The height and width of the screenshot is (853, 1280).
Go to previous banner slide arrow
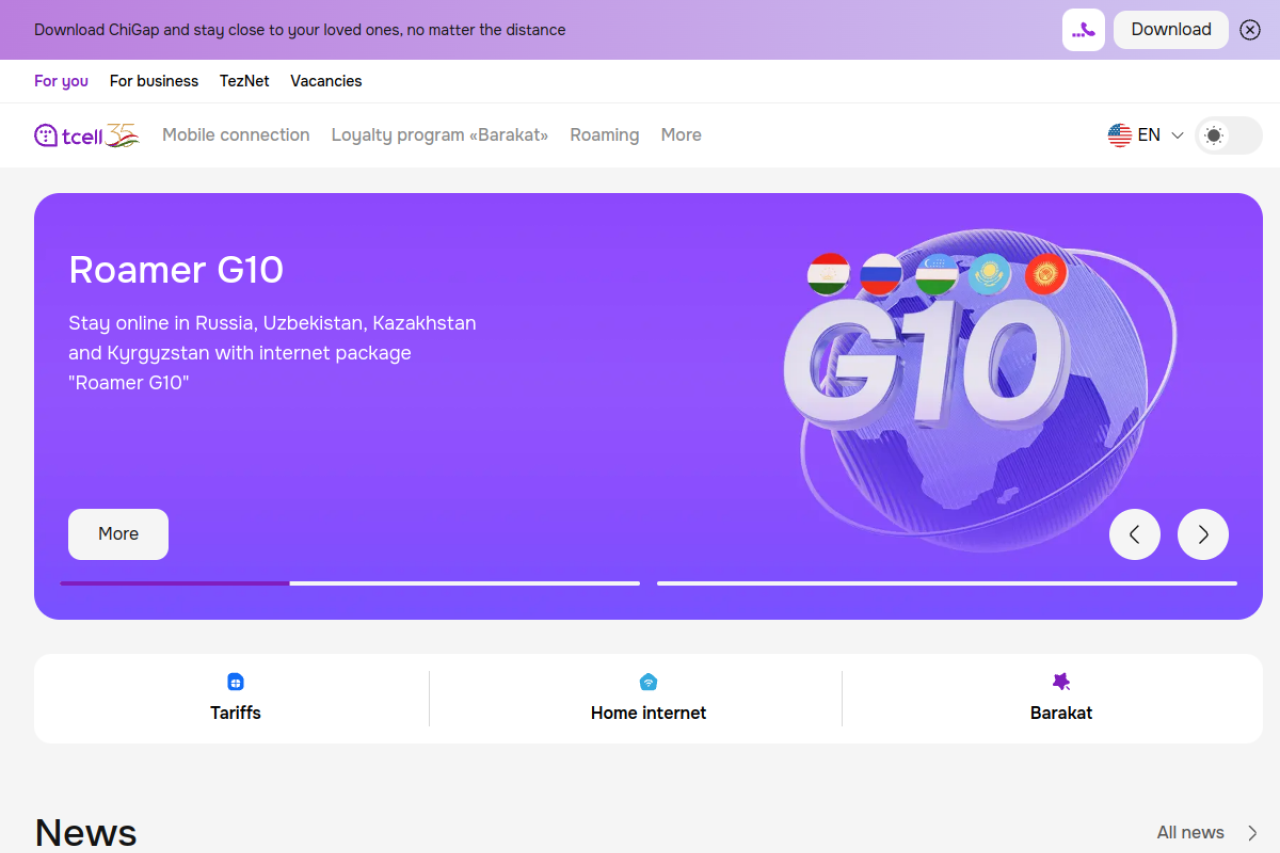pyautogui.click(x=1135, y=534)
